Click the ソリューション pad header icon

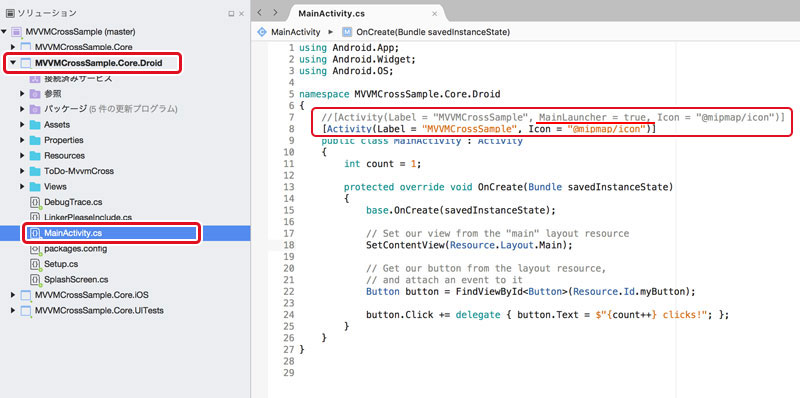pyautogui.click(x=10, y=13)
